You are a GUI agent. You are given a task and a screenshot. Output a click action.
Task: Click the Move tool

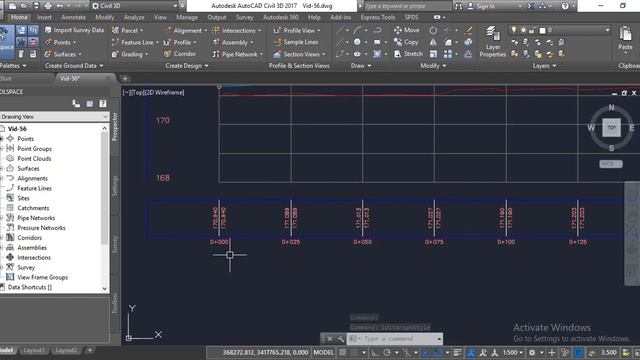coord(407,30)
